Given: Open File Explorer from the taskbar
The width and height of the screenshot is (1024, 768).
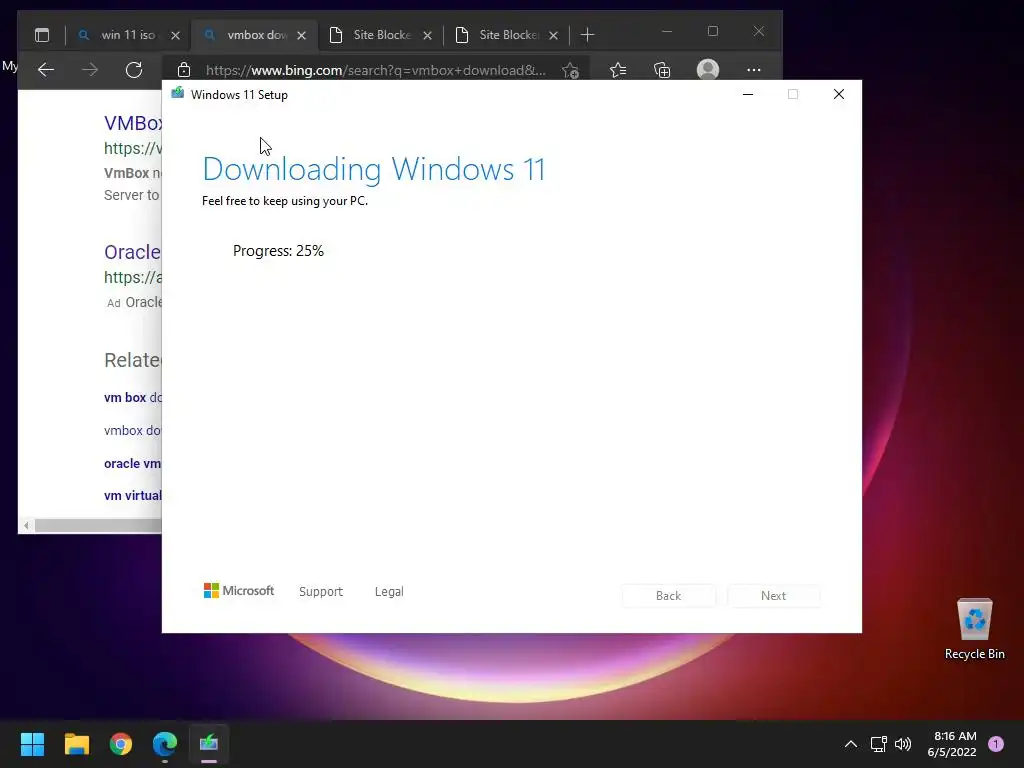Looking at the screenshot, I should tap(76, 744).
